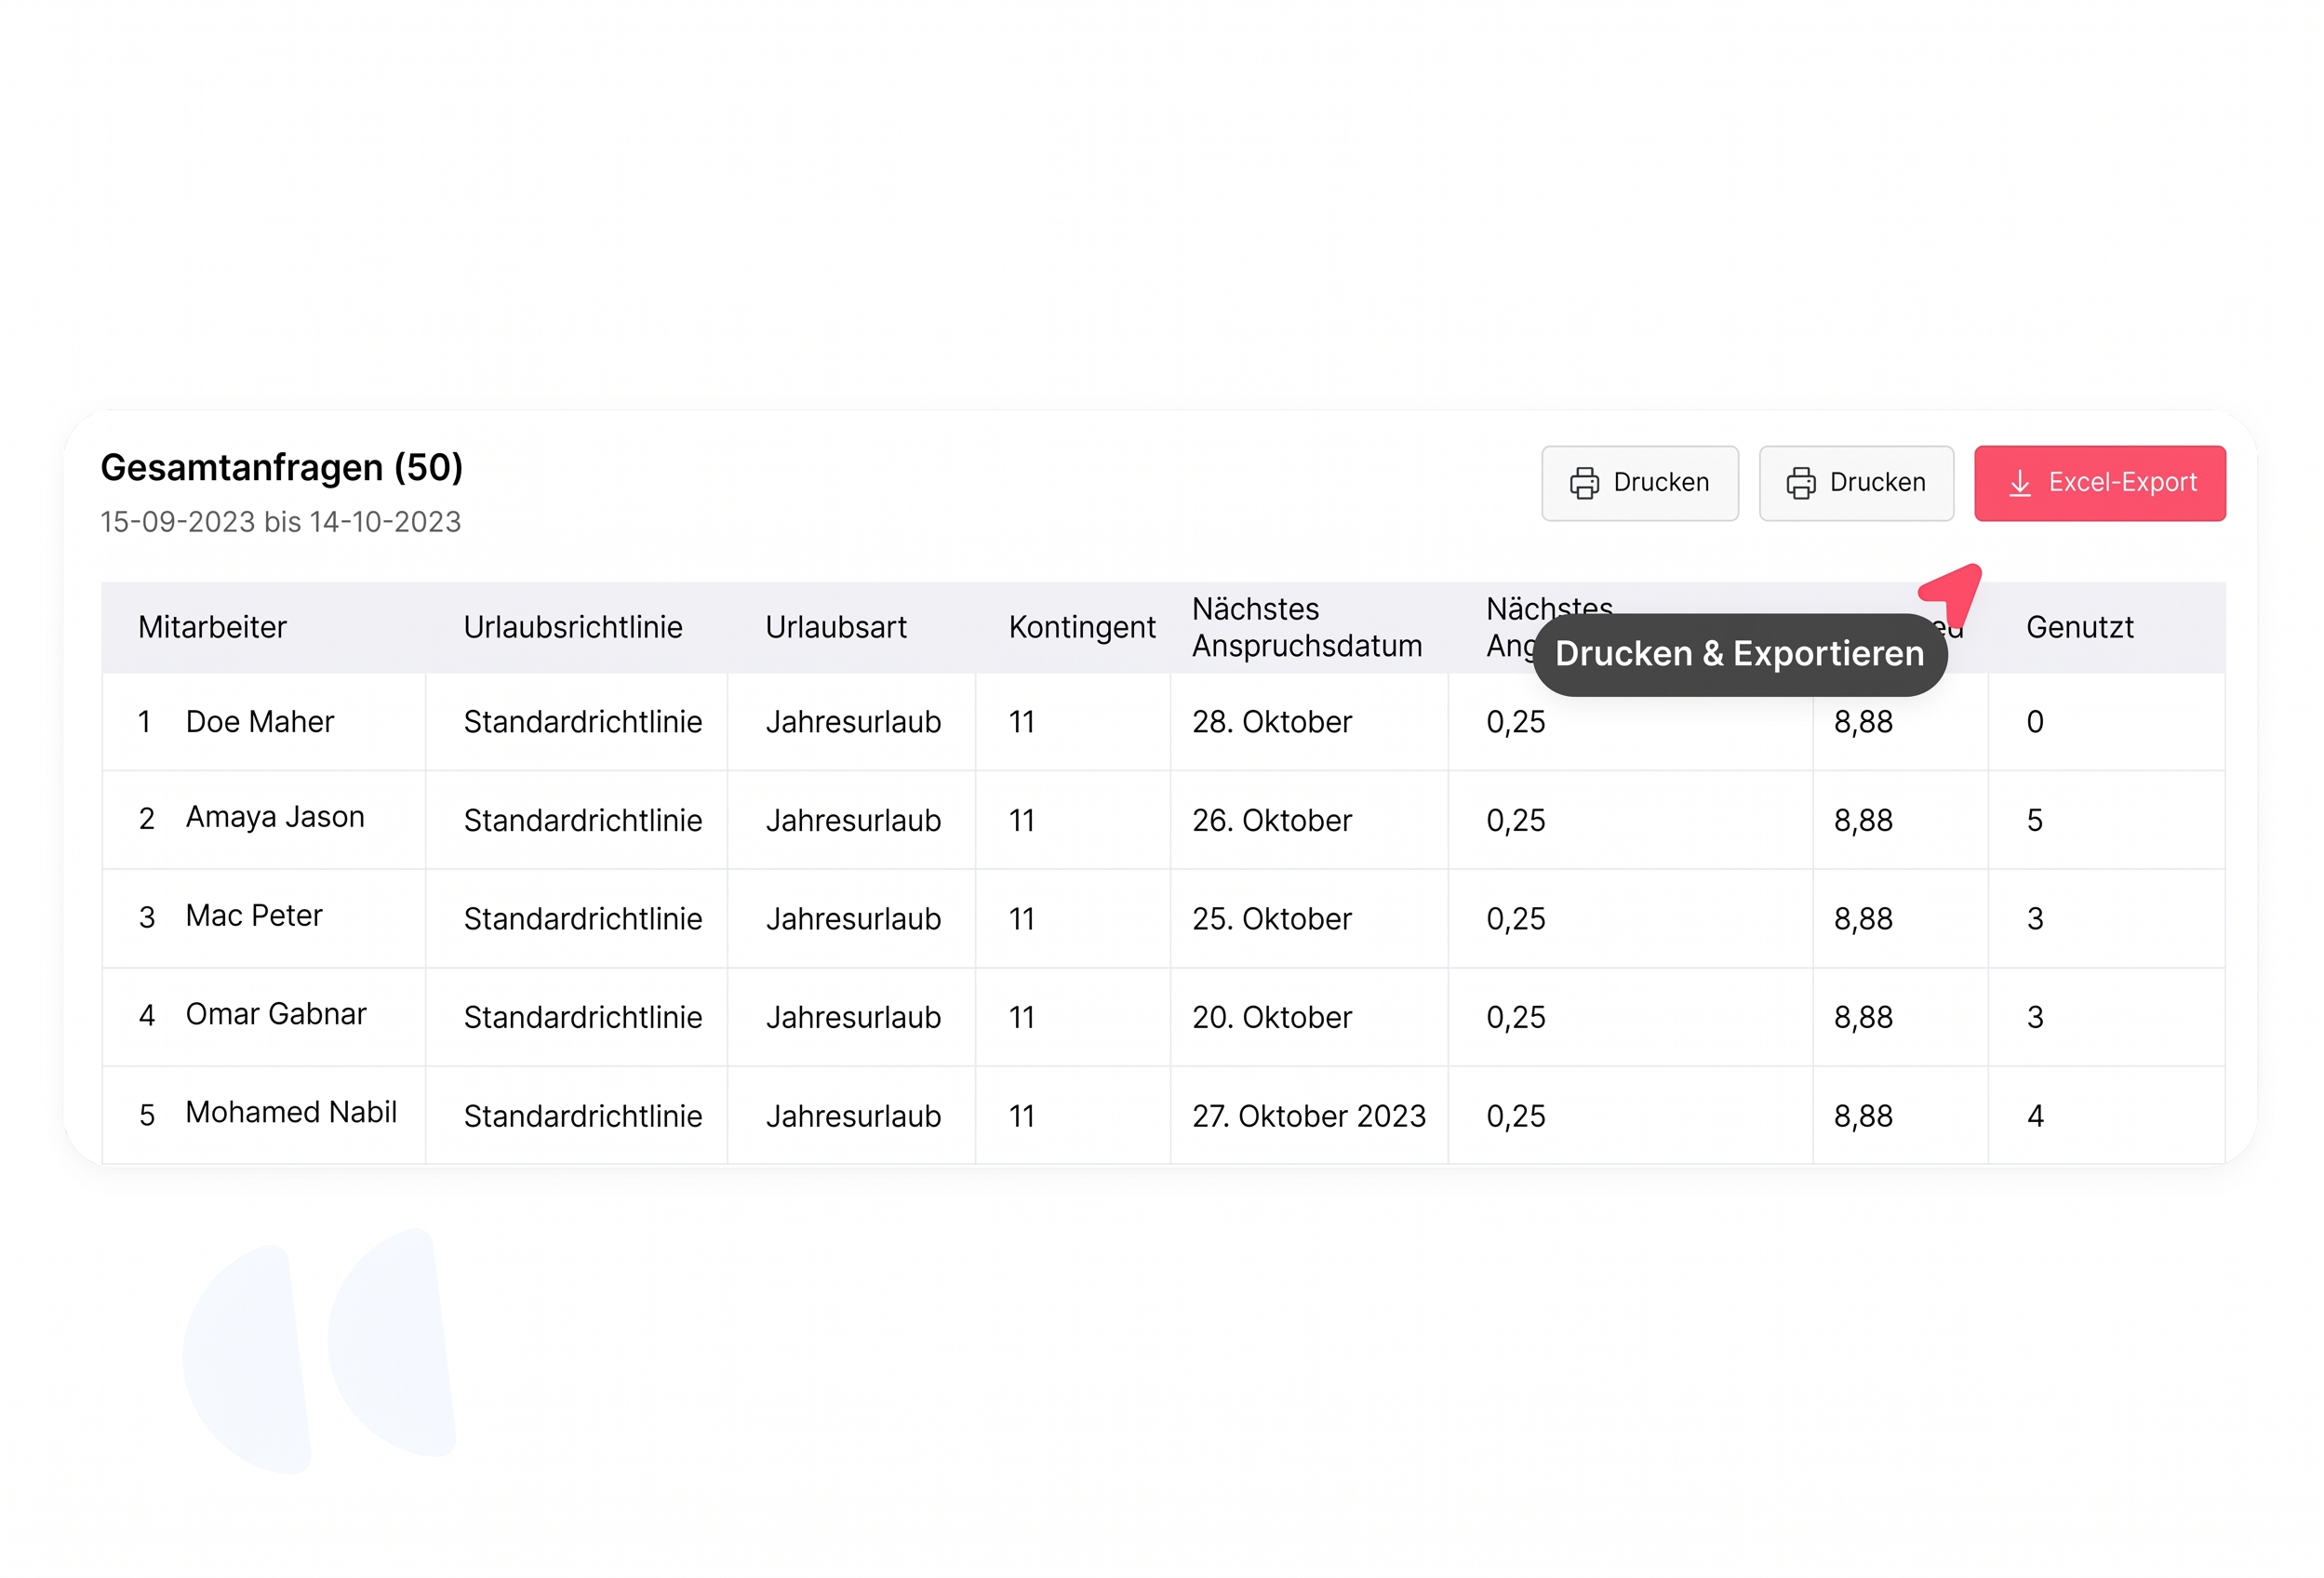
Task: Select the Amaya Jason employee name
Action: click(x=275, y=817)
